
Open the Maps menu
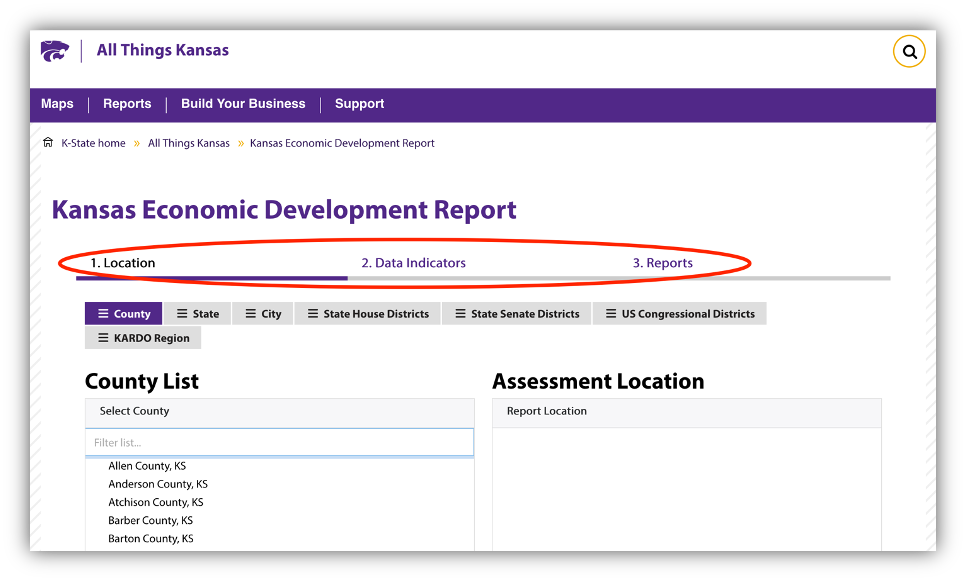tap(57, 104)
